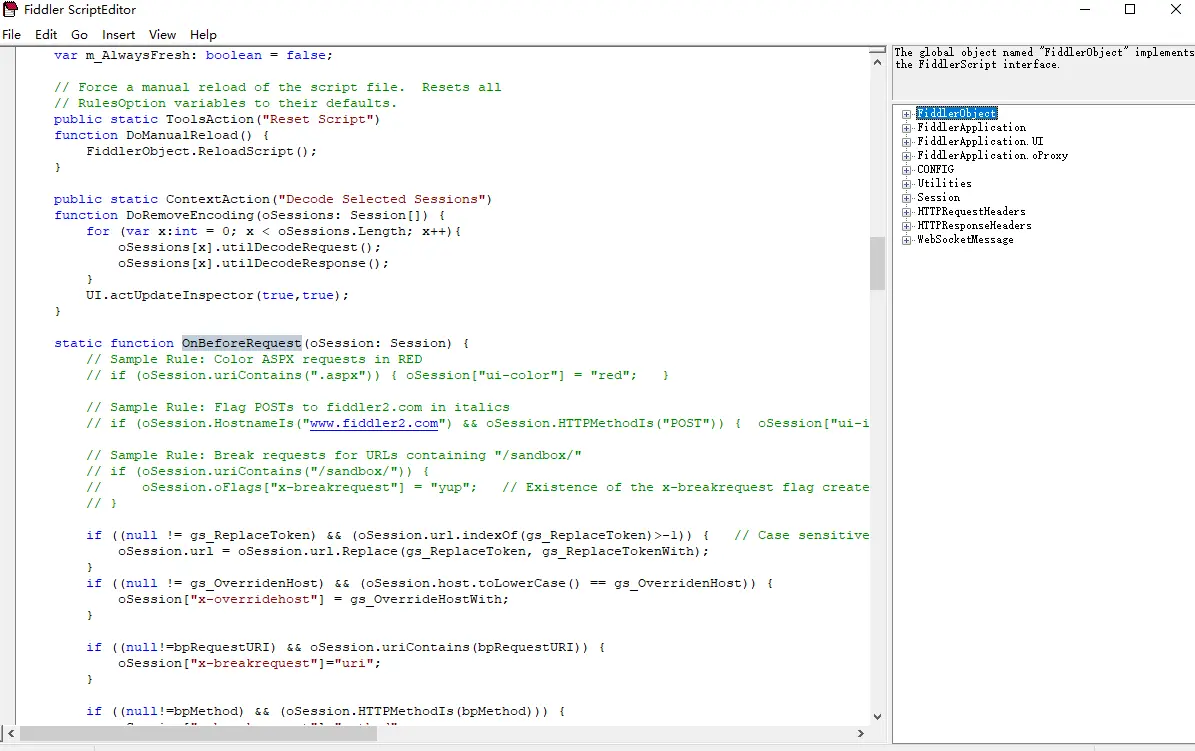Click the highlighted OnBeforeRequest function name
The width and height of the screenshot is (1195, 751).
pyautogui.click(x=242, y=343)
